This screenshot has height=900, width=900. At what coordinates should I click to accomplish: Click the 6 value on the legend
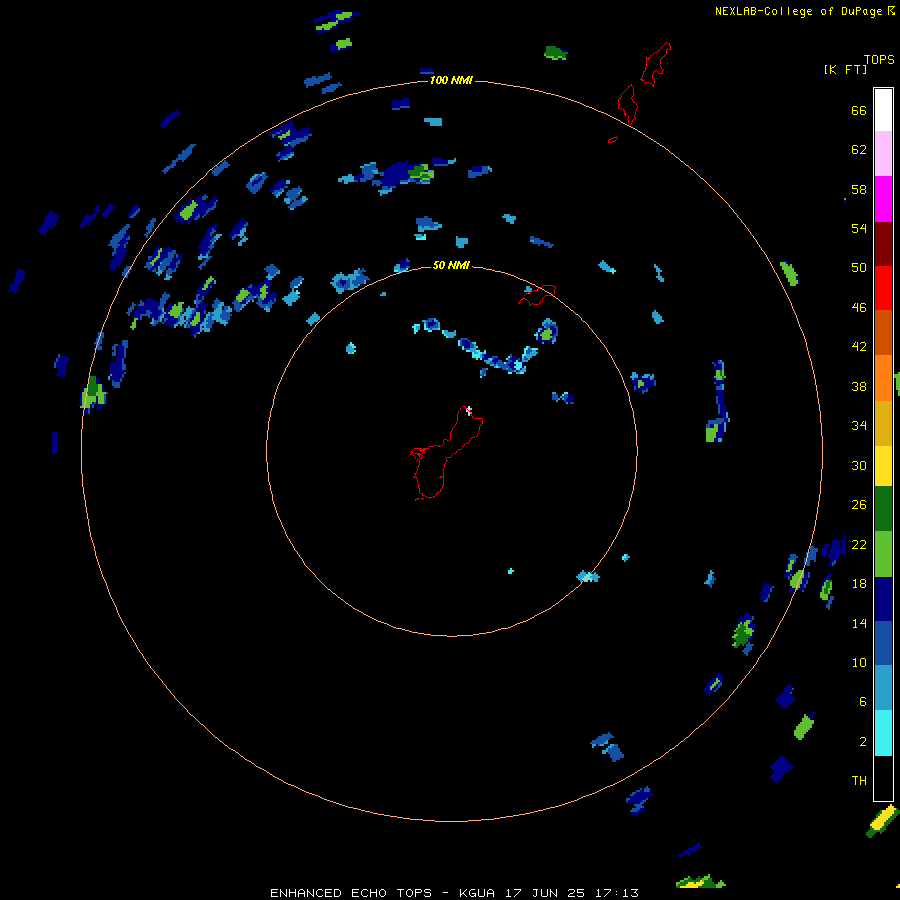tap(863, 702)
